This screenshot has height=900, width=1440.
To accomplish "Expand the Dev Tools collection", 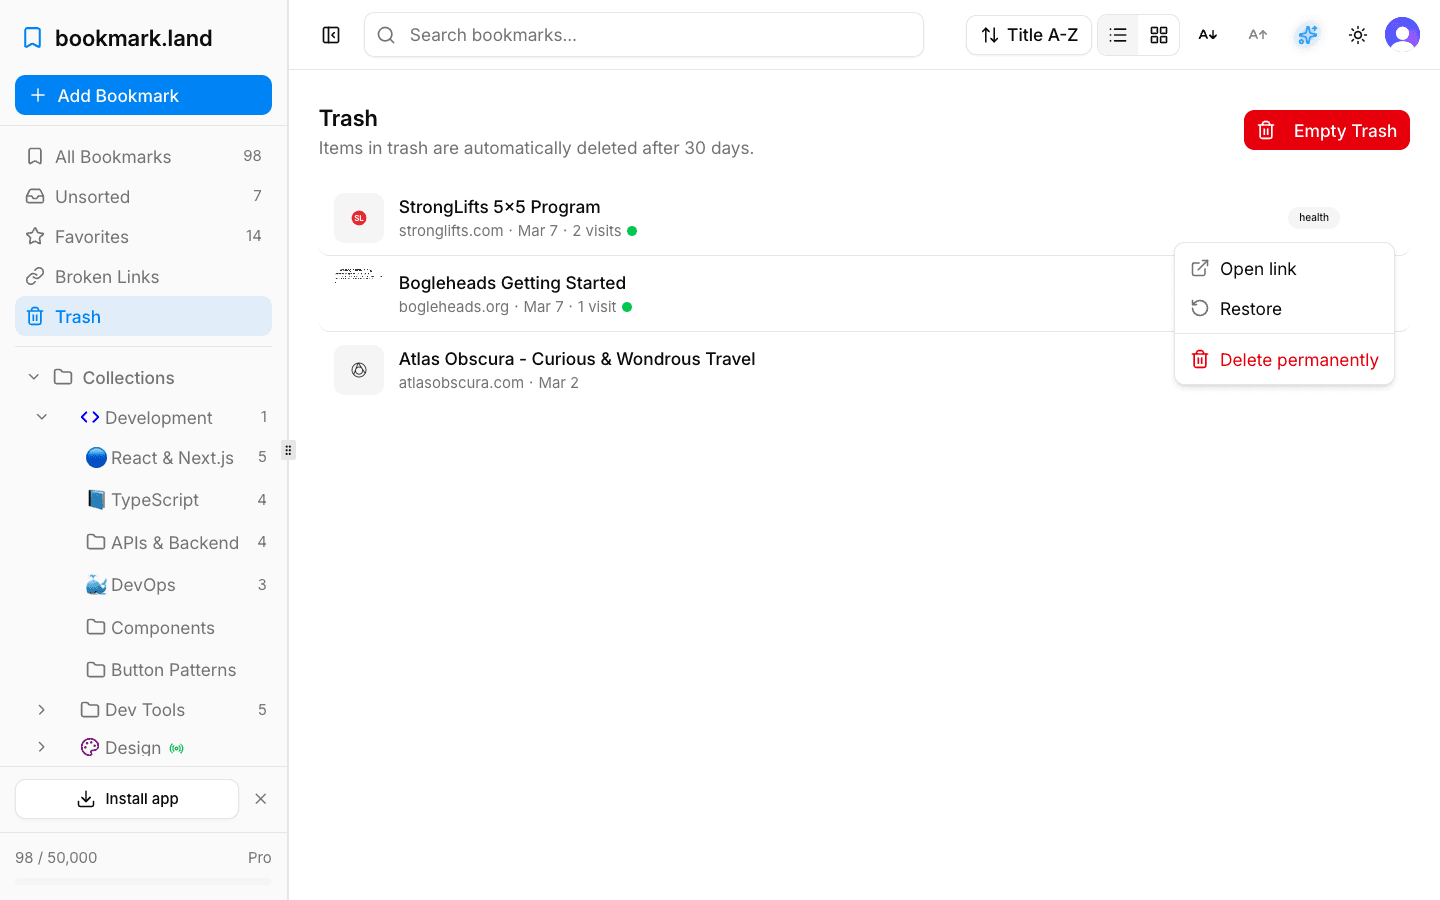I will pyautogui.click(x=42, y=709).
